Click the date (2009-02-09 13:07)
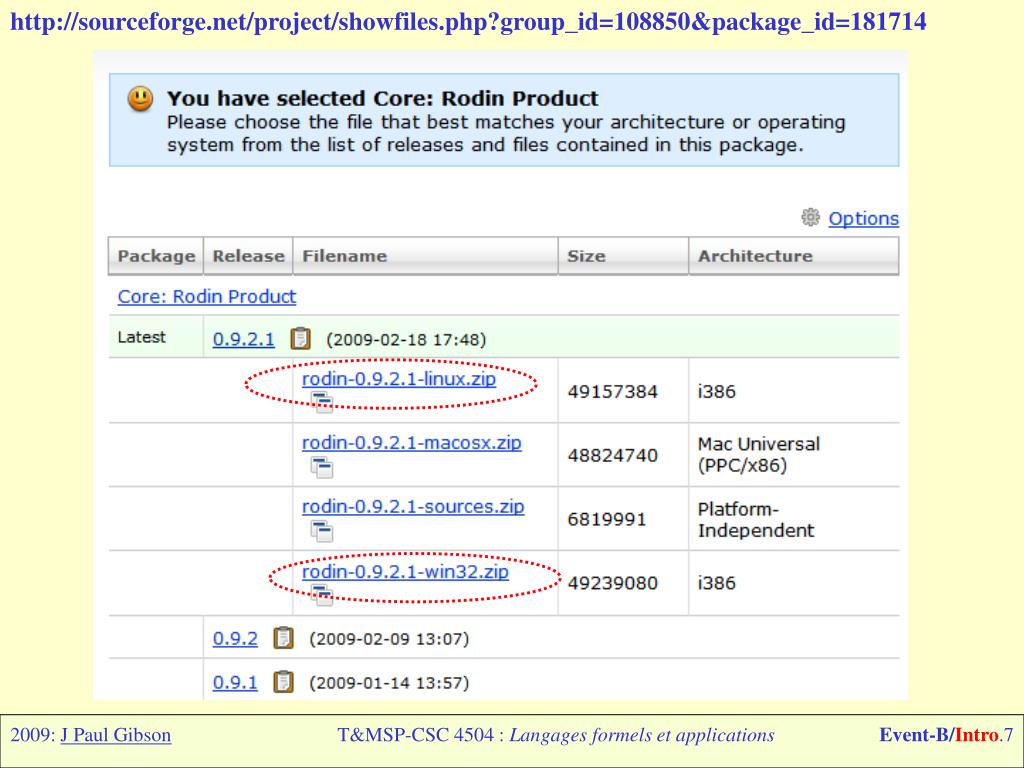Viewport: 1024px width, 768px height. coord(389,639)
